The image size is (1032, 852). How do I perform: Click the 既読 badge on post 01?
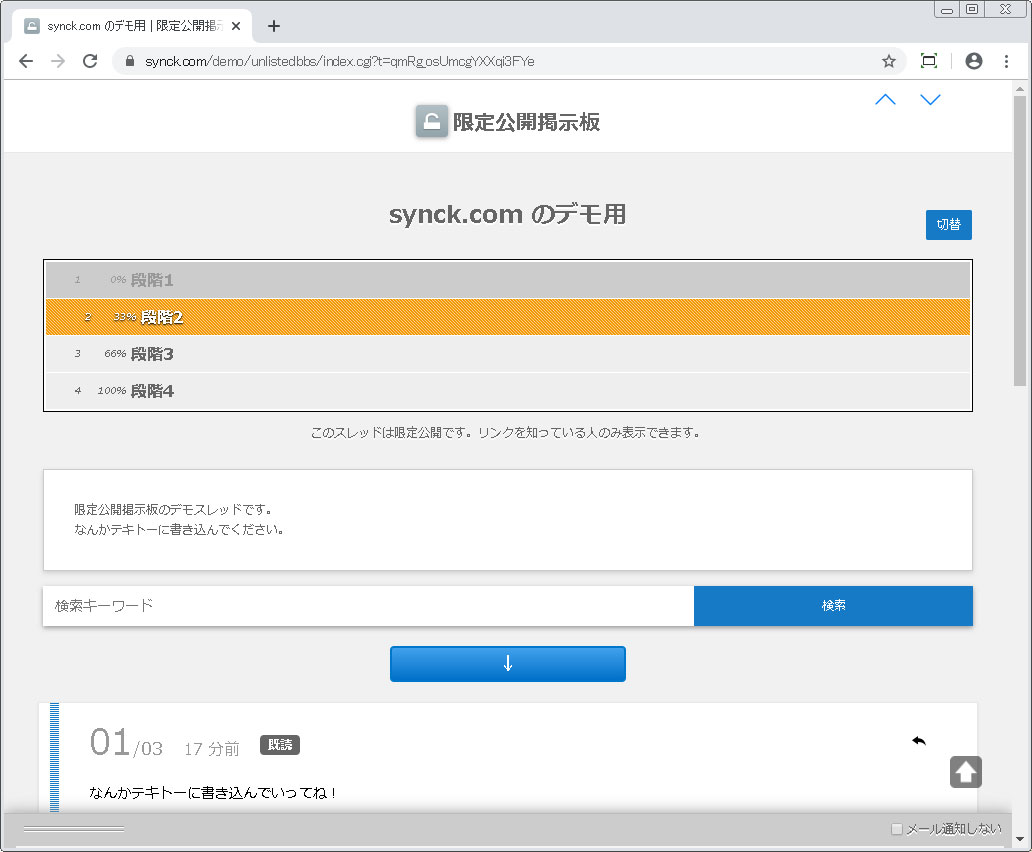click(280, 745)
